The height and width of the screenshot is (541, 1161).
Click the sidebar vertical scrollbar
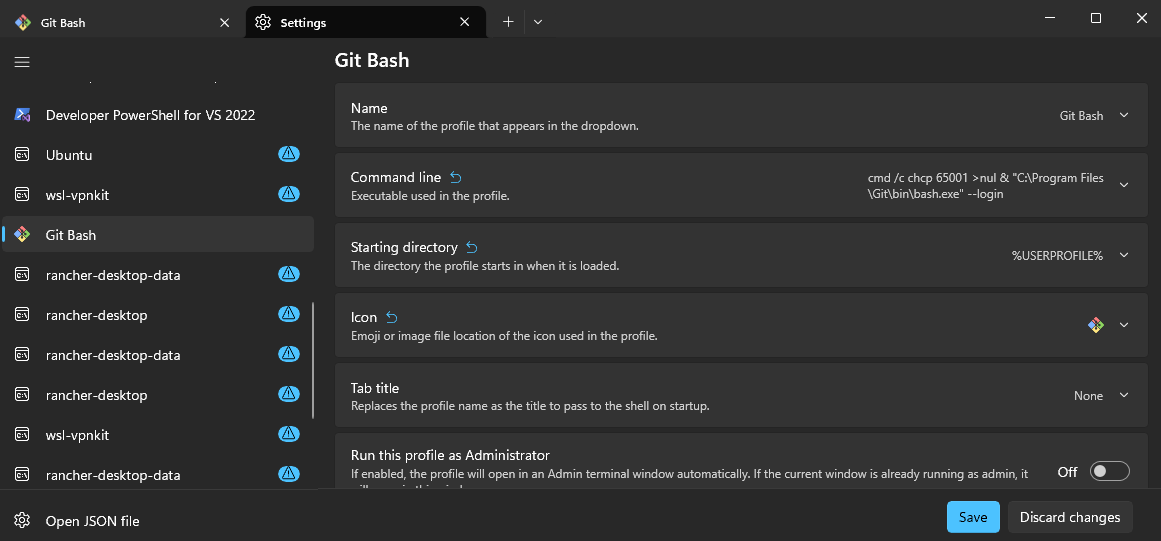point(313,360)
